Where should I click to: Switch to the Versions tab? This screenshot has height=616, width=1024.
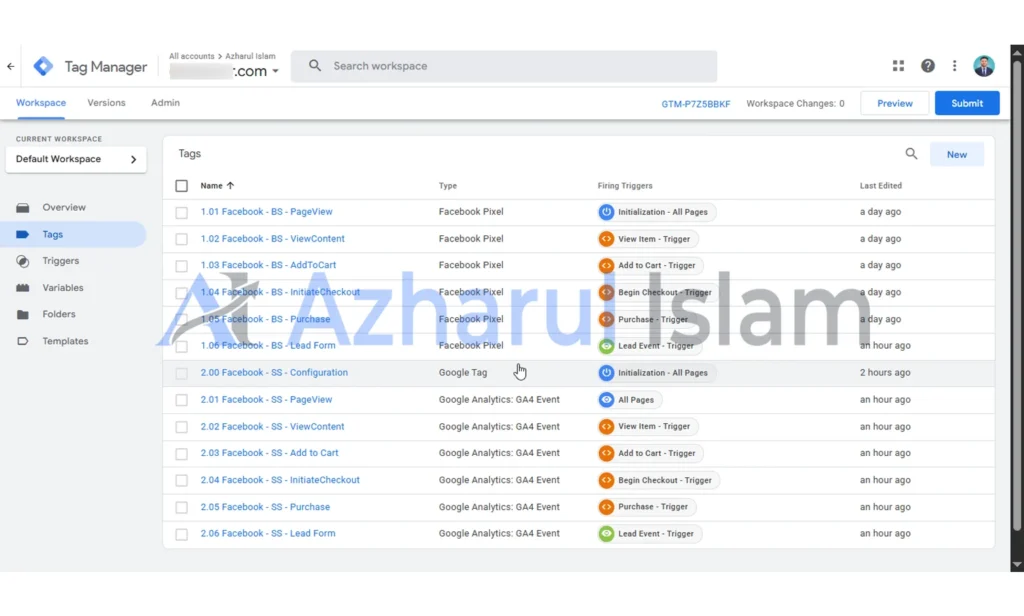[106, 103]
